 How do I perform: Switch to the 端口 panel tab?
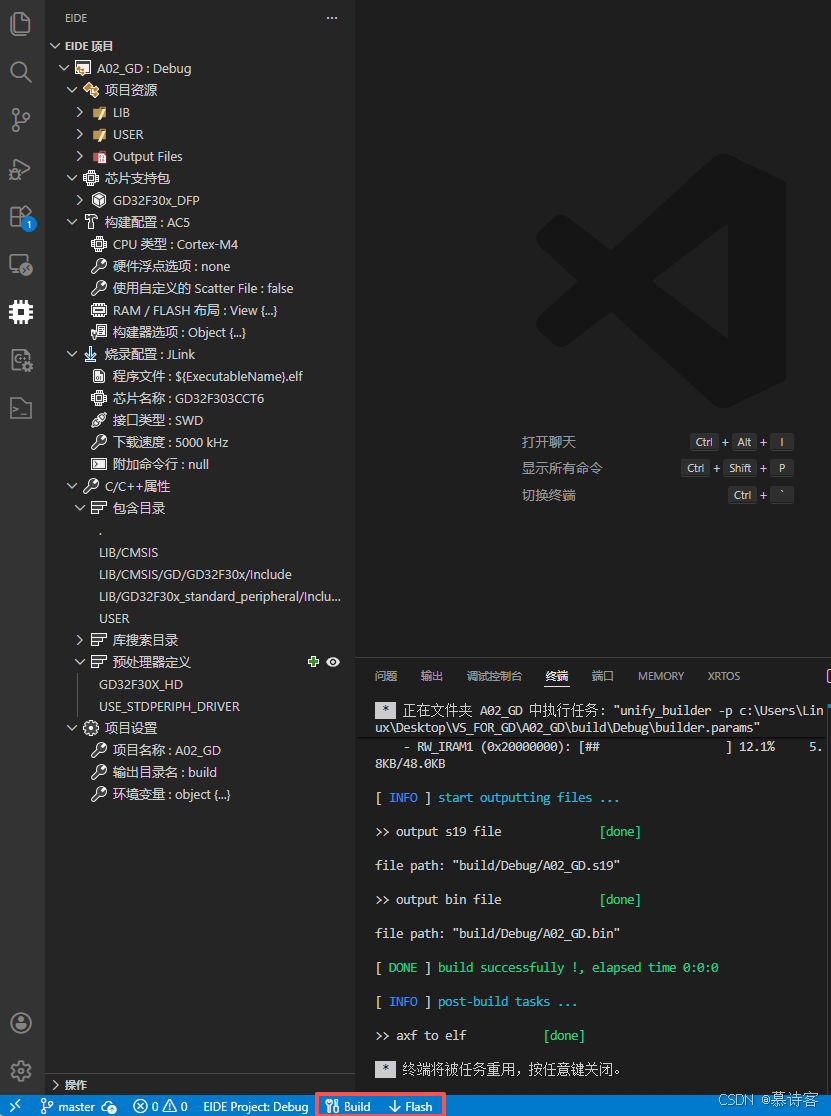pyautogui.click(x=603, y=676)
